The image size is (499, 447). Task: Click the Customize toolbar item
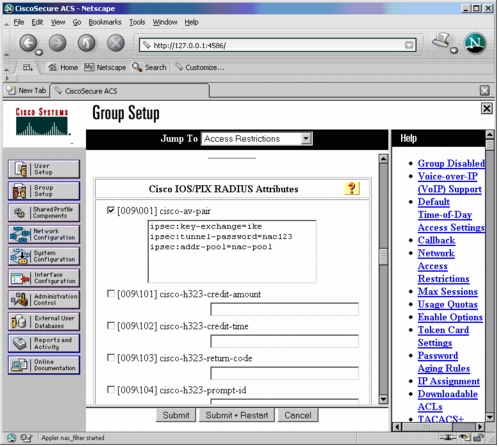click(x=200, y=68)
